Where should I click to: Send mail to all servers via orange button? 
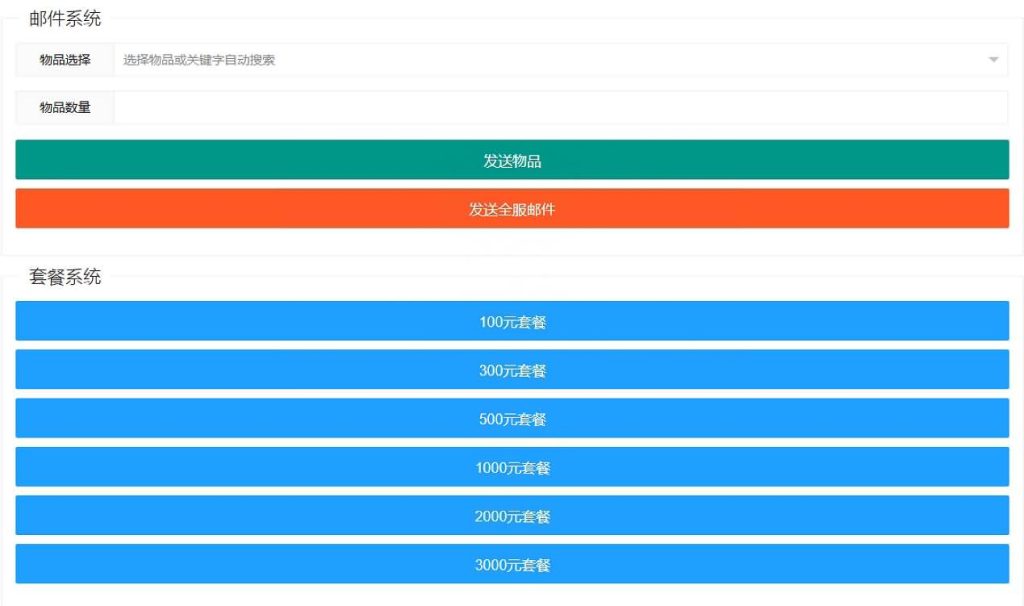point(512,209)
